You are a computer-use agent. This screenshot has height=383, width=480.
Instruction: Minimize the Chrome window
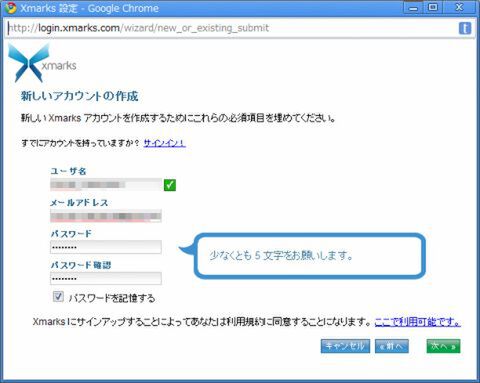413,8
